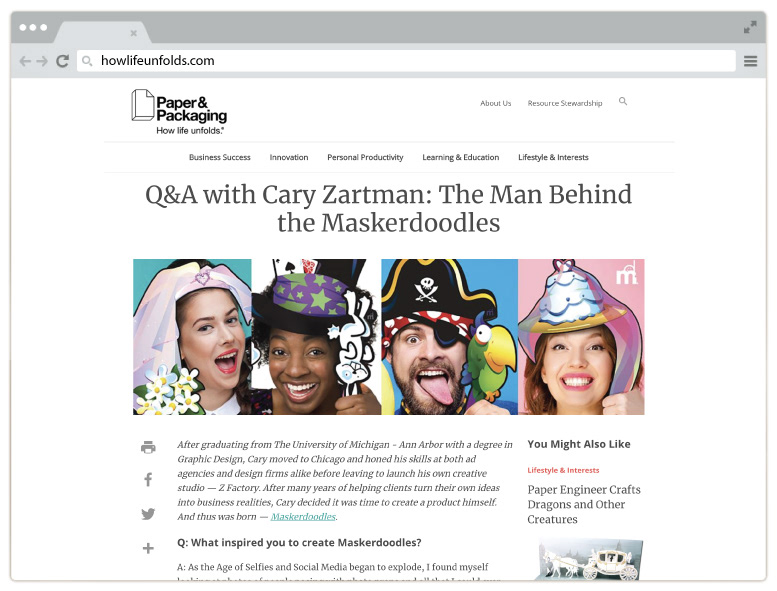Open the Business Success menu item
This screenshot has width=777, height=591.
coord(220,157)
